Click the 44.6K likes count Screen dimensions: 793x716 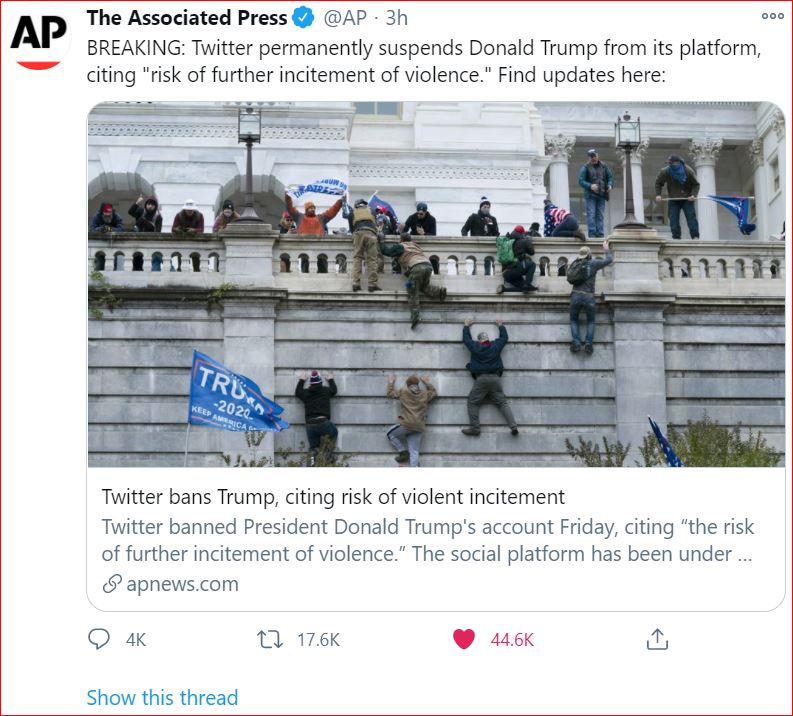[512, 640]
